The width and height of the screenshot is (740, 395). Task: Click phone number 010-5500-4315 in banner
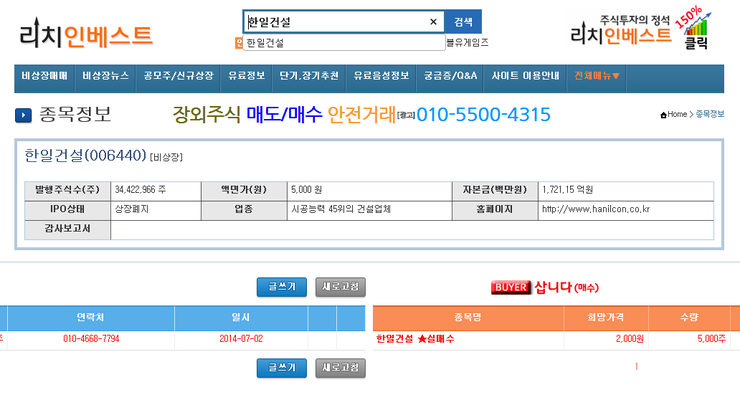pos(483,114)
